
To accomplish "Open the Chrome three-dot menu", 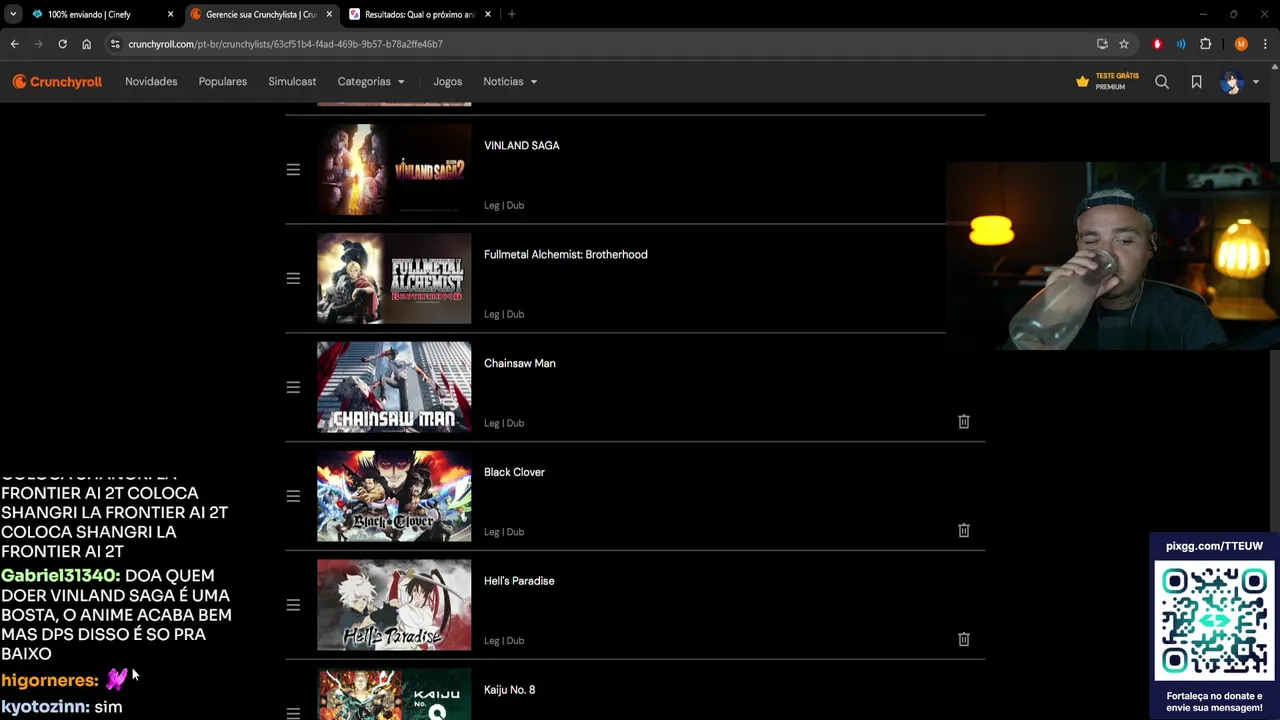I will click(x=1265, y=44).
